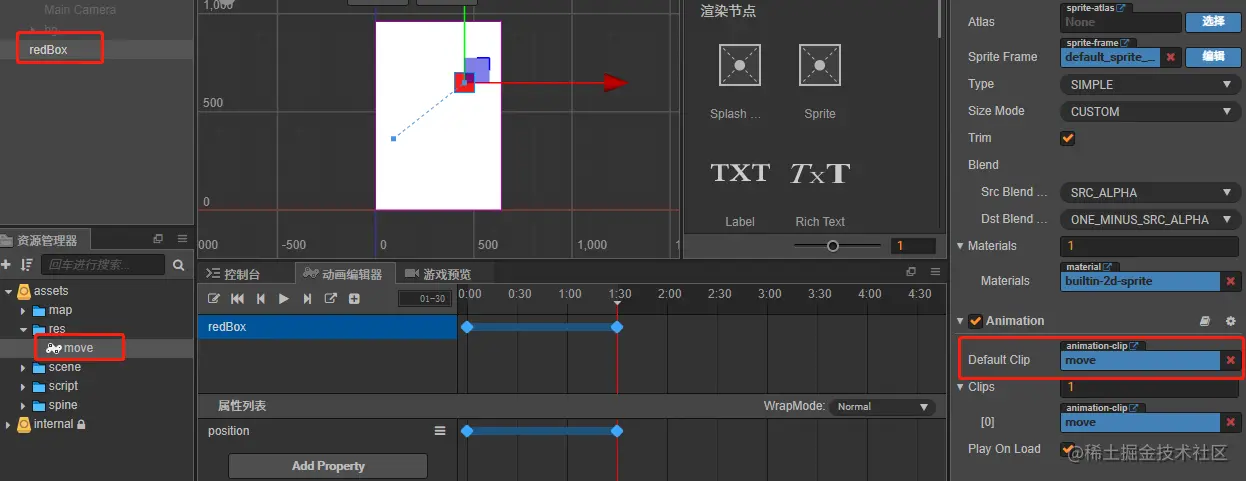
Task: Toggle animation edit mode icon
Action: (214, 298)
